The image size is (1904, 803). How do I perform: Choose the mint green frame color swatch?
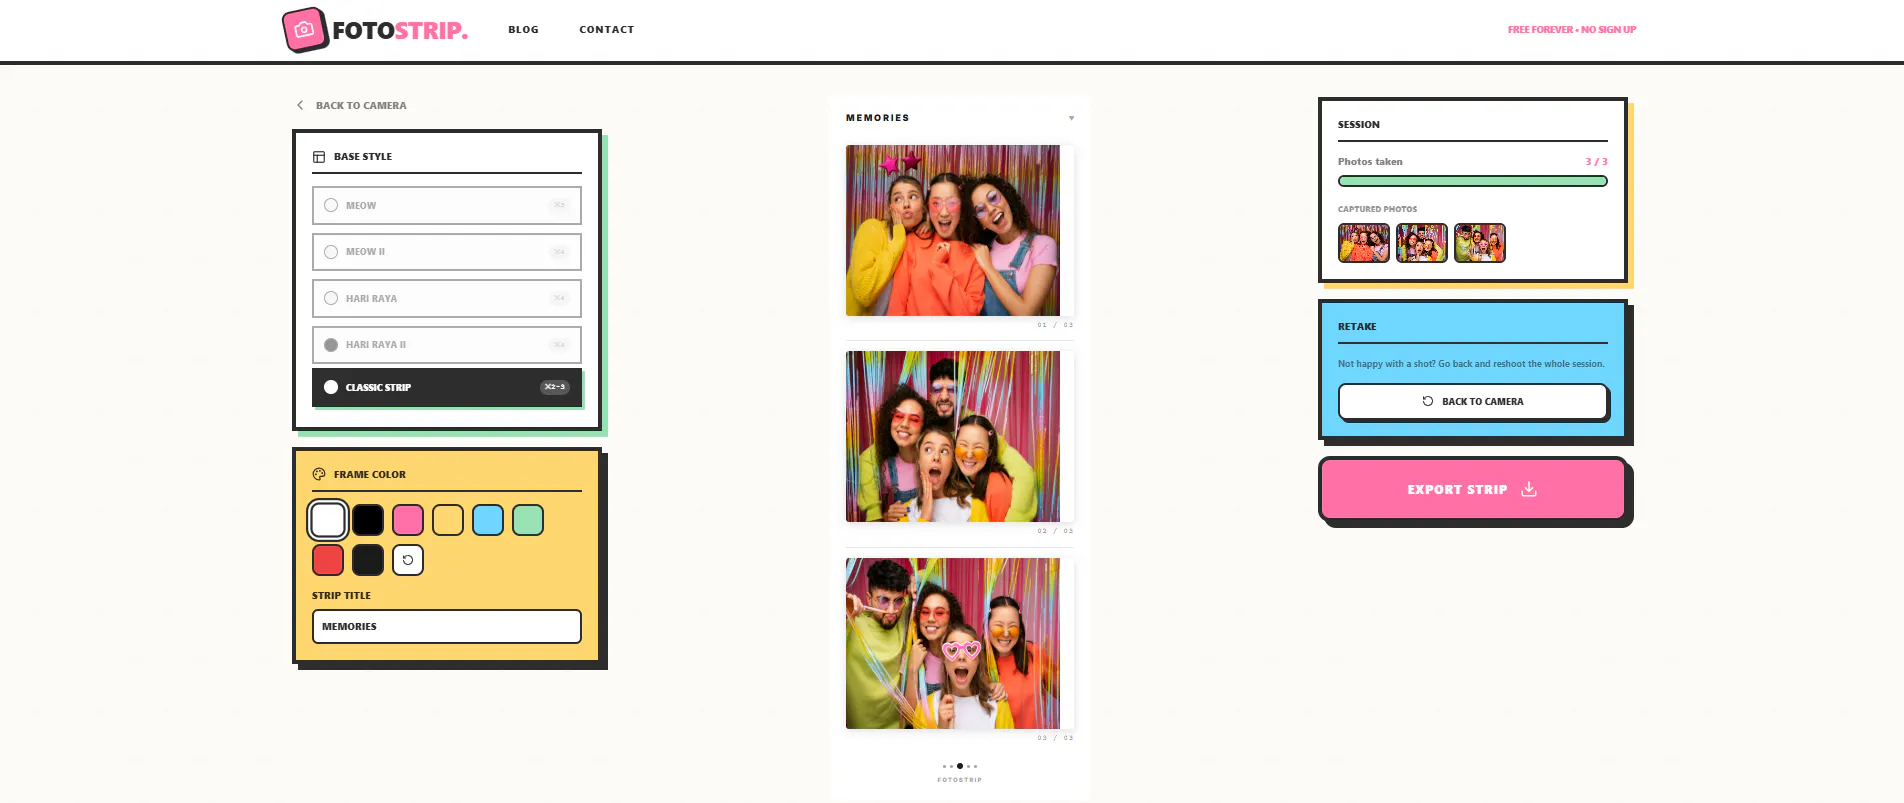(528, 520)
